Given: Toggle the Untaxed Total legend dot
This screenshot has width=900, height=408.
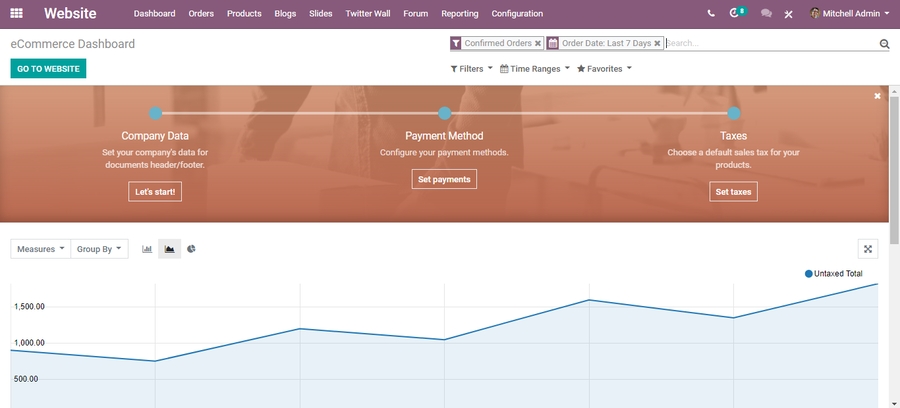Looking at the screenshot, I should (x=809, y=274).
